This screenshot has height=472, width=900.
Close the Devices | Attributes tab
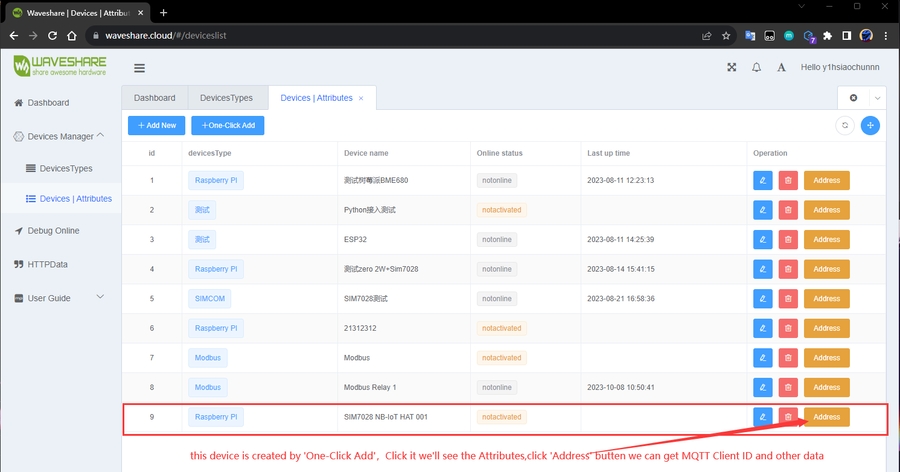[362, 99]
